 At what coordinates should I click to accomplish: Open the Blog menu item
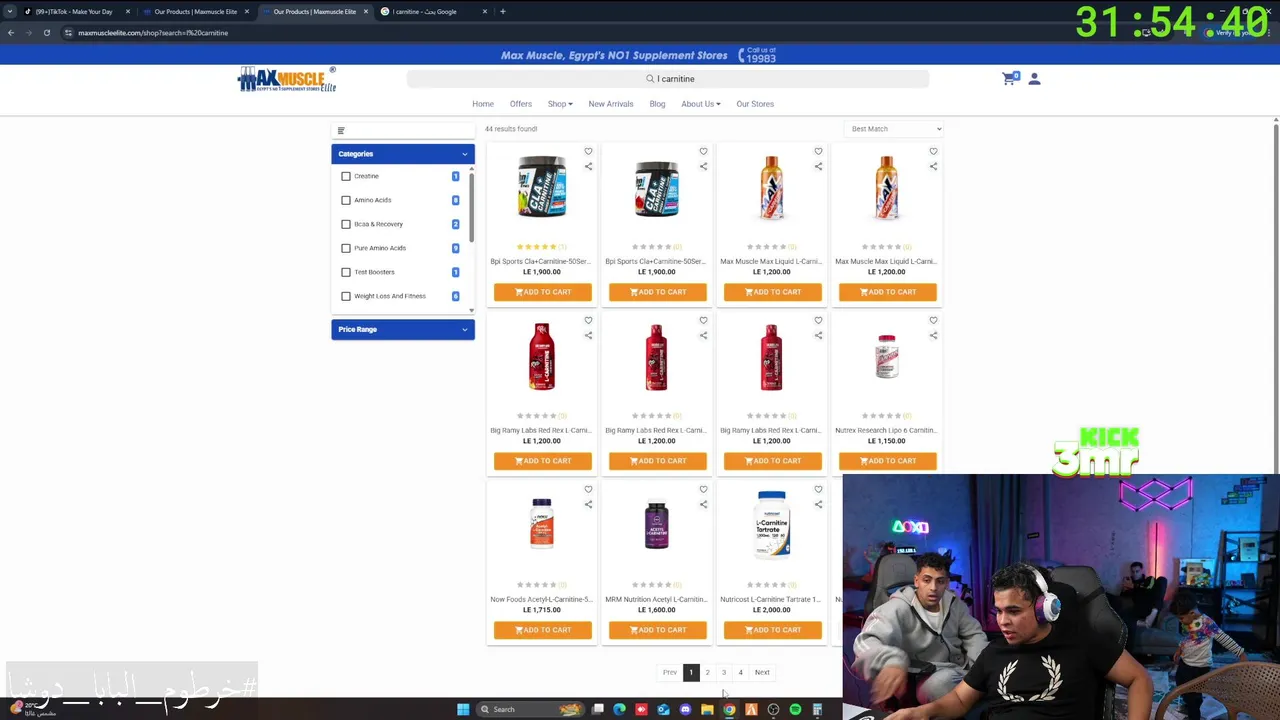(657, 104)
